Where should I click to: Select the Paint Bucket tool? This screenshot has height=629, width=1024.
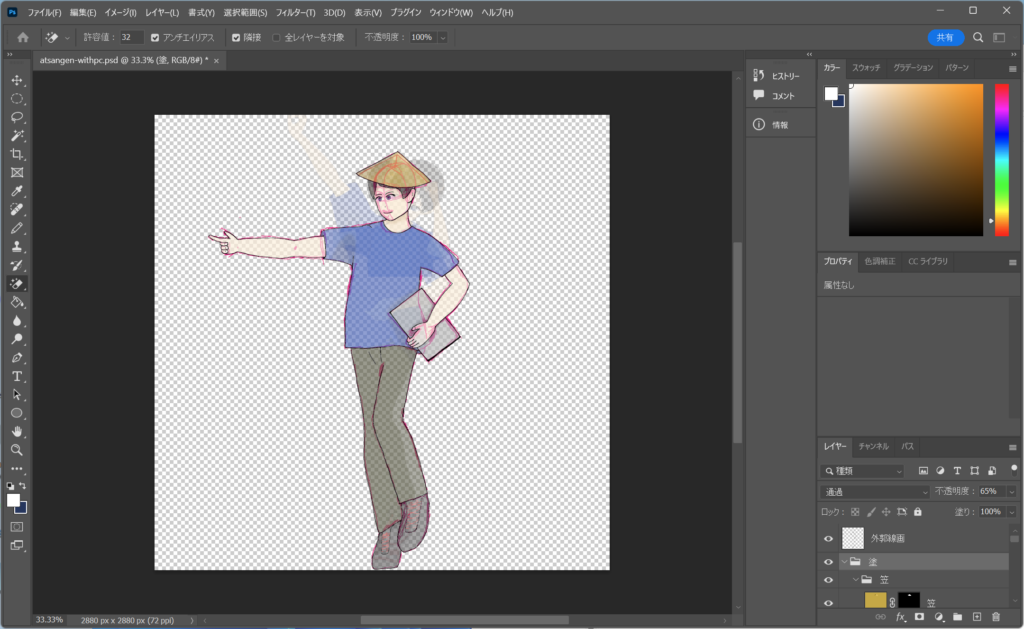tap(17, 302)
